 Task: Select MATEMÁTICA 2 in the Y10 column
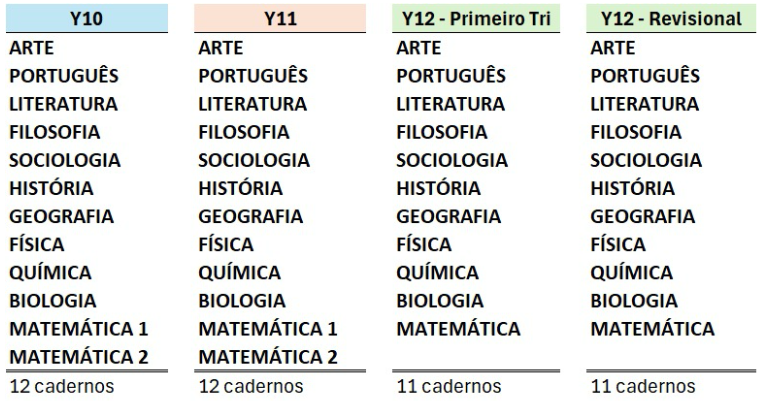pyautogui.click(x=78, y=357)
